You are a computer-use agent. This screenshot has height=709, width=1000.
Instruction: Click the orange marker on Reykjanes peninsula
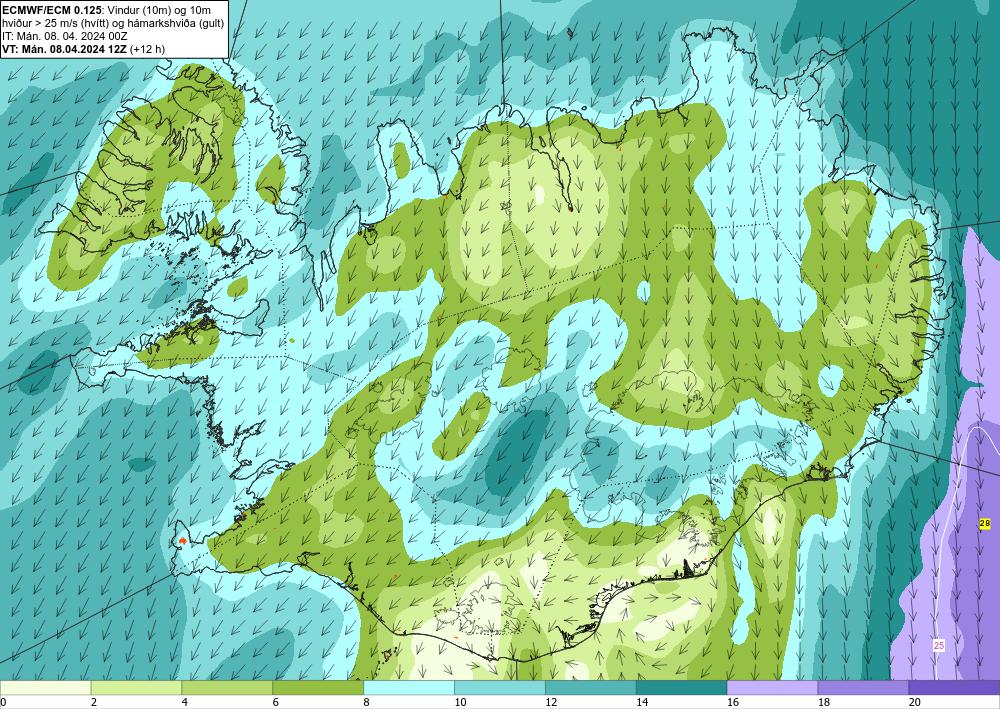pyautogui.click(x=183, y=541)
